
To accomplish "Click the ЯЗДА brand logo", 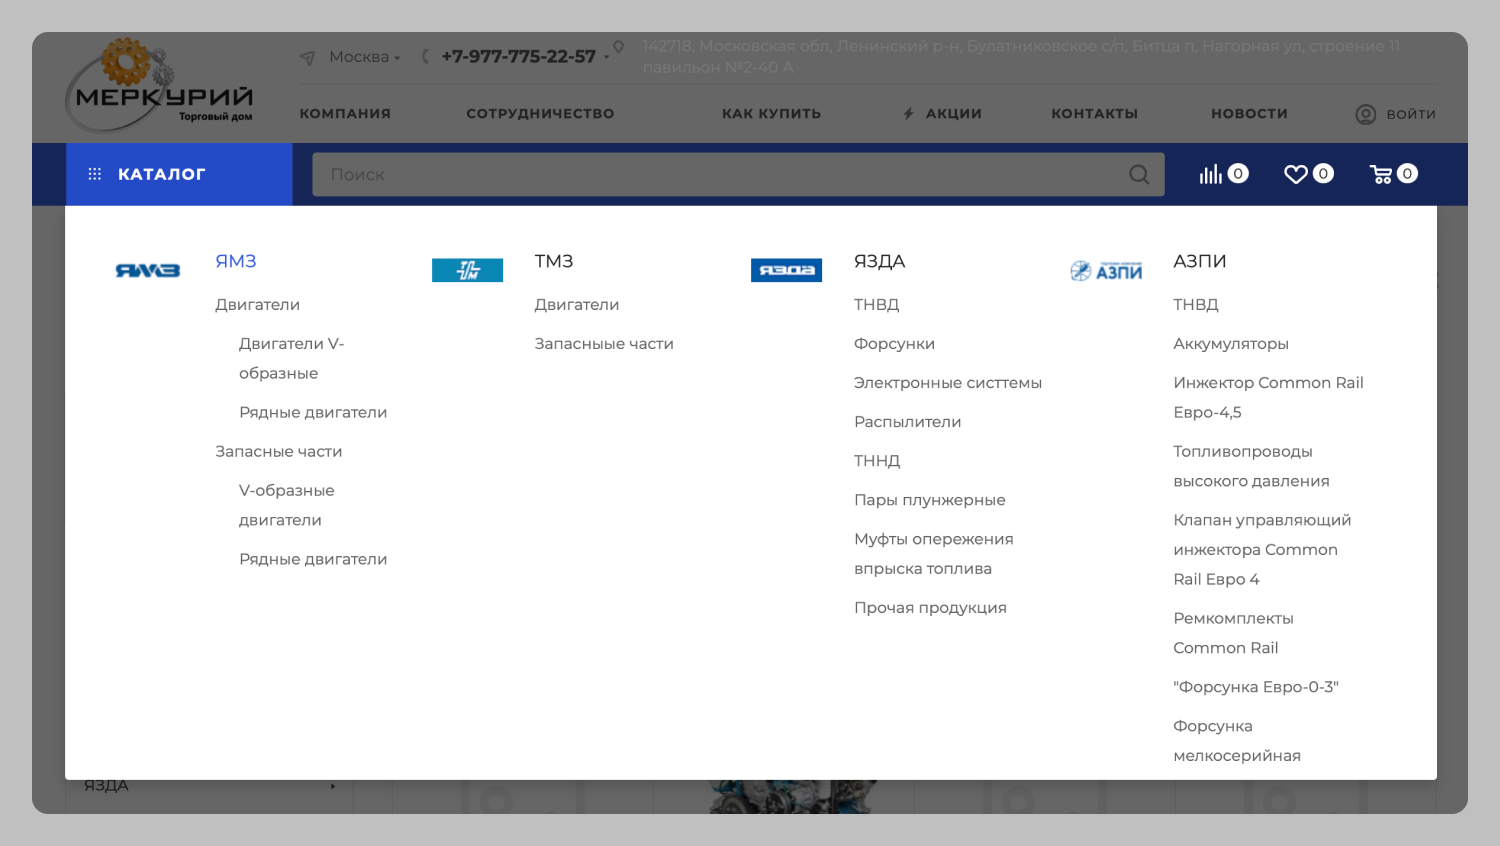I will click(786, 270).
